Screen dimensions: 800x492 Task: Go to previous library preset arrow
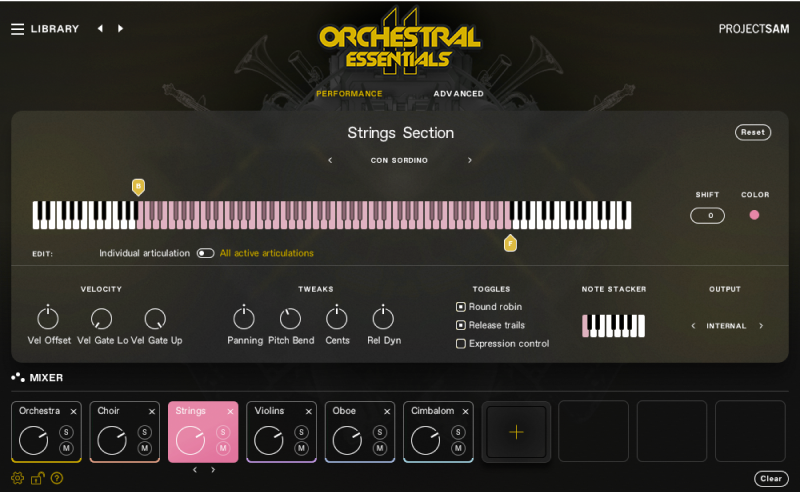(100, 29)
